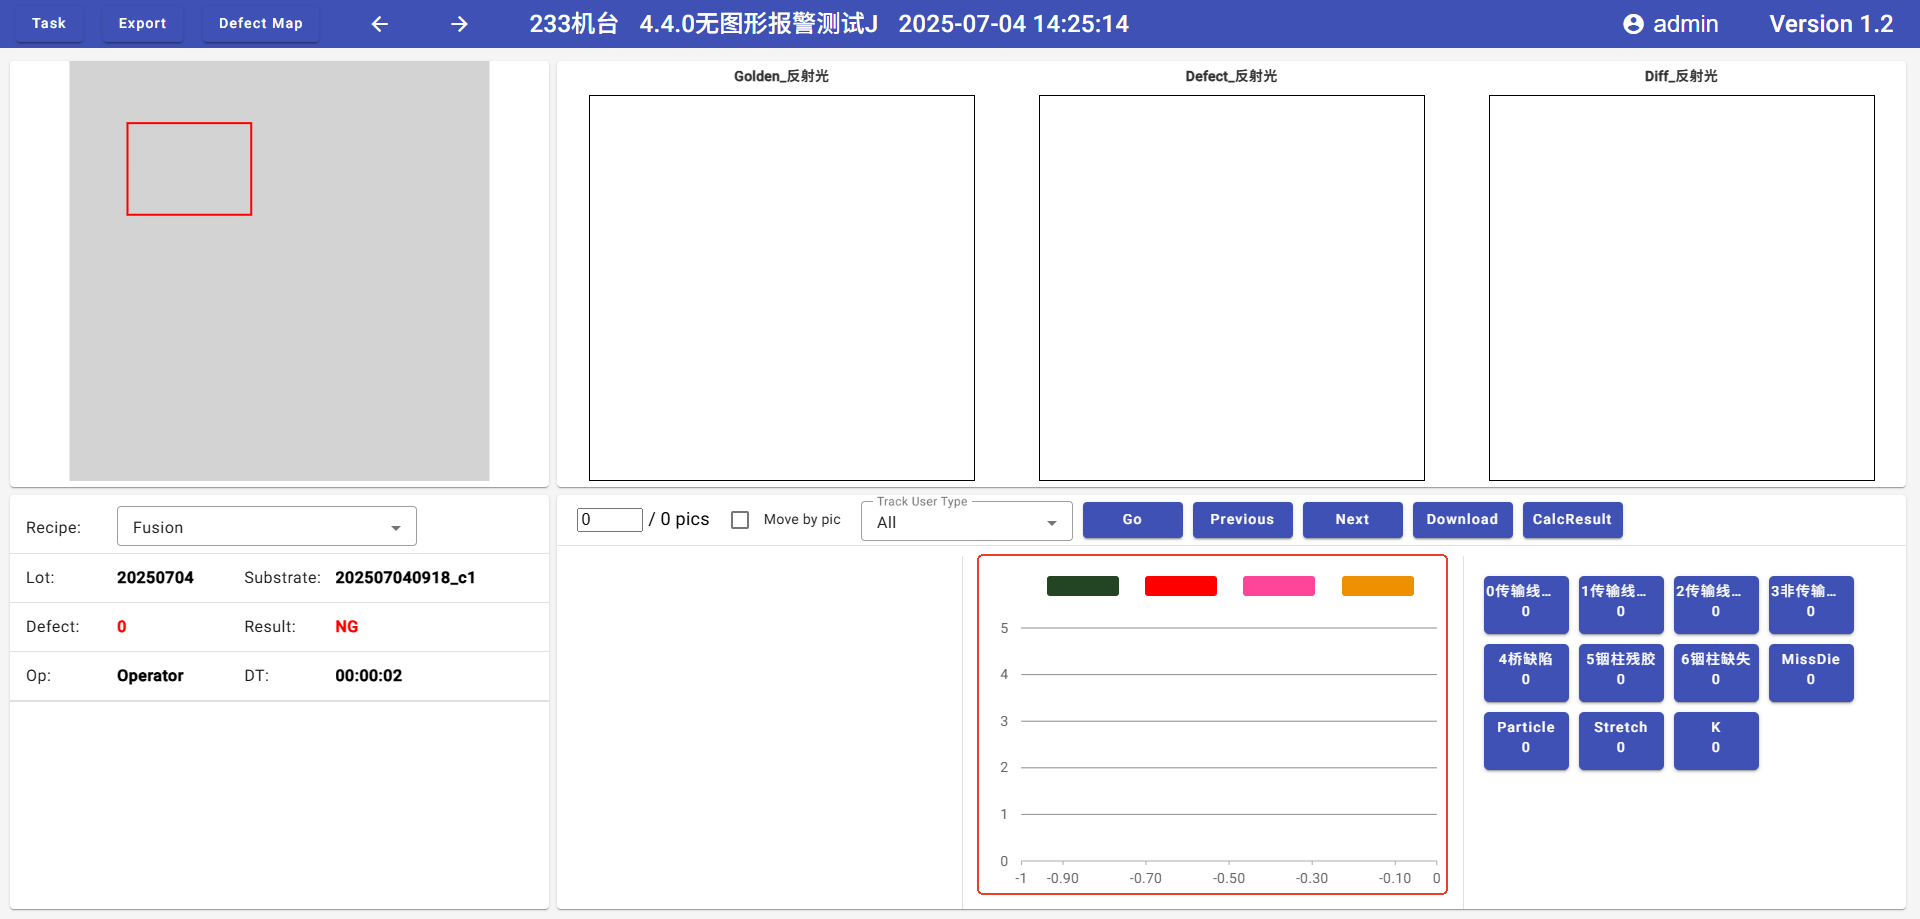Image resolution: width=1920 pixels, height=919 pixels.
Task: Click the lot number 20250704
Action: (155, 578)
